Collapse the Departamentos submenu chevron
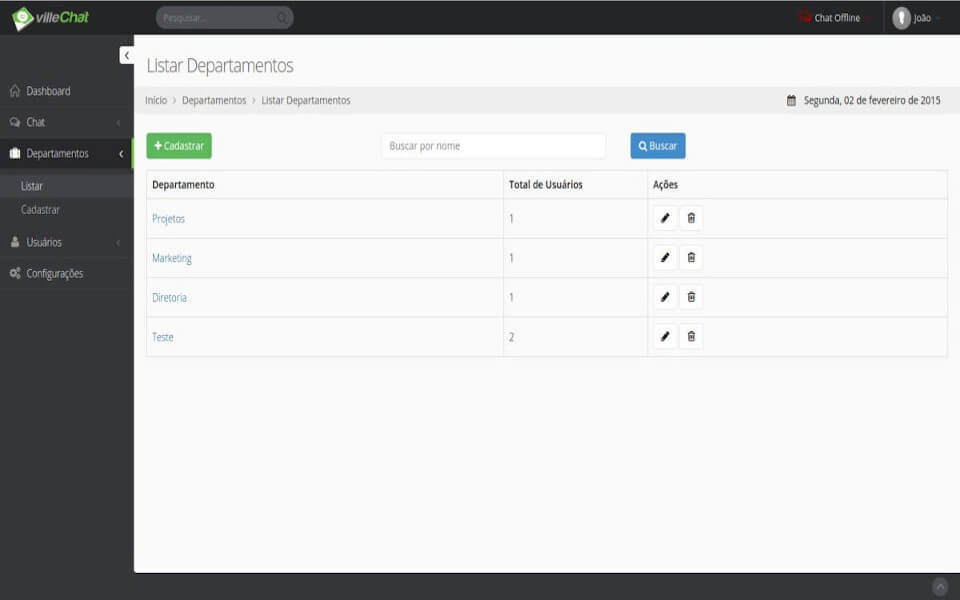960x600 pixels. (x=121, y=154)
